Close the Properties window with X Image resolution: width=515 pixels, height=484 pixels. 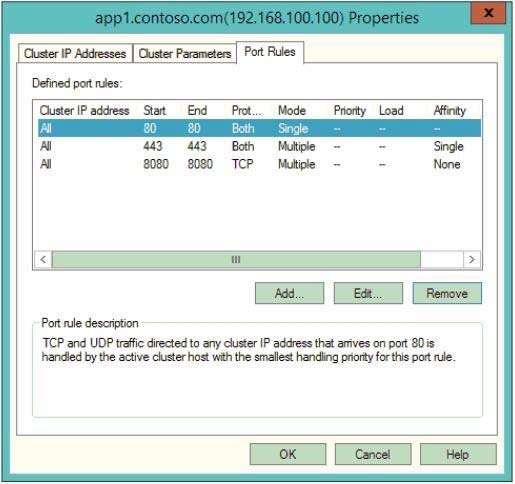(488, 13)
